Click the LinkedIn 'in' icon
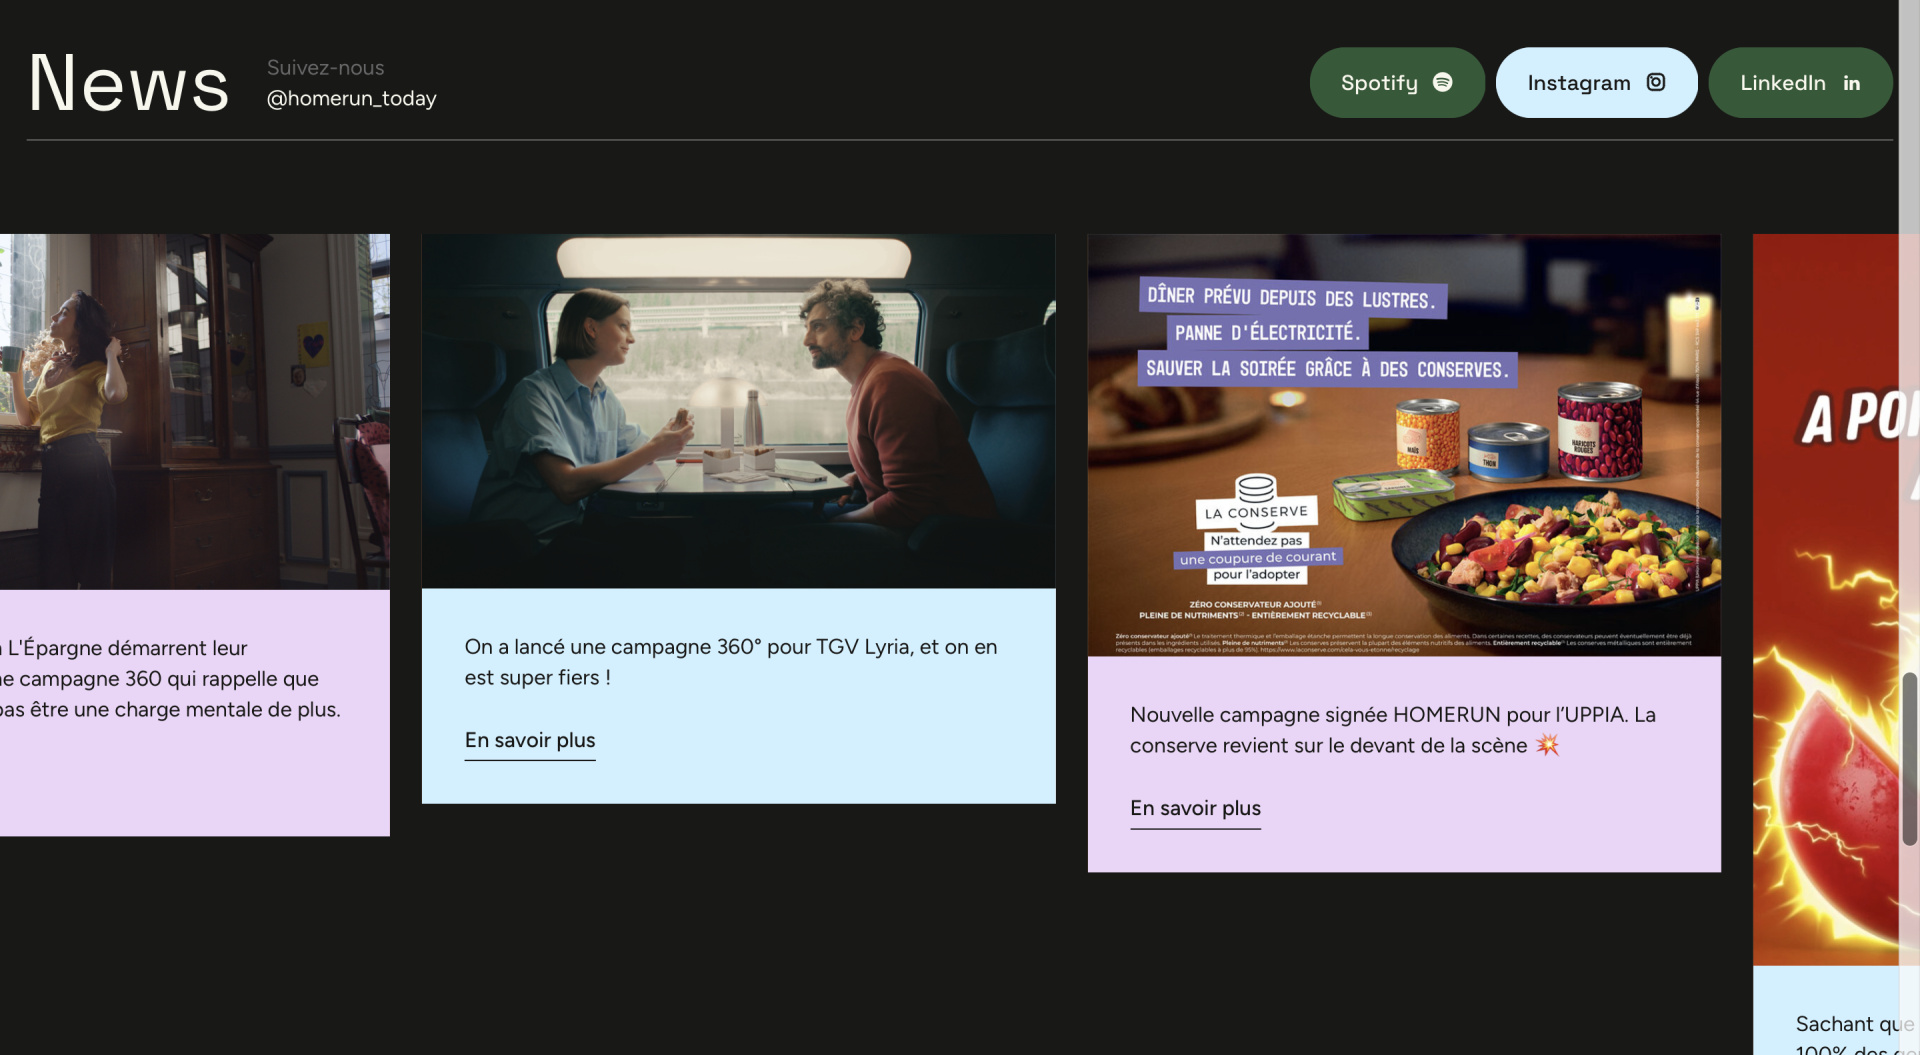The image size is (1920, 1055). 1852,83
